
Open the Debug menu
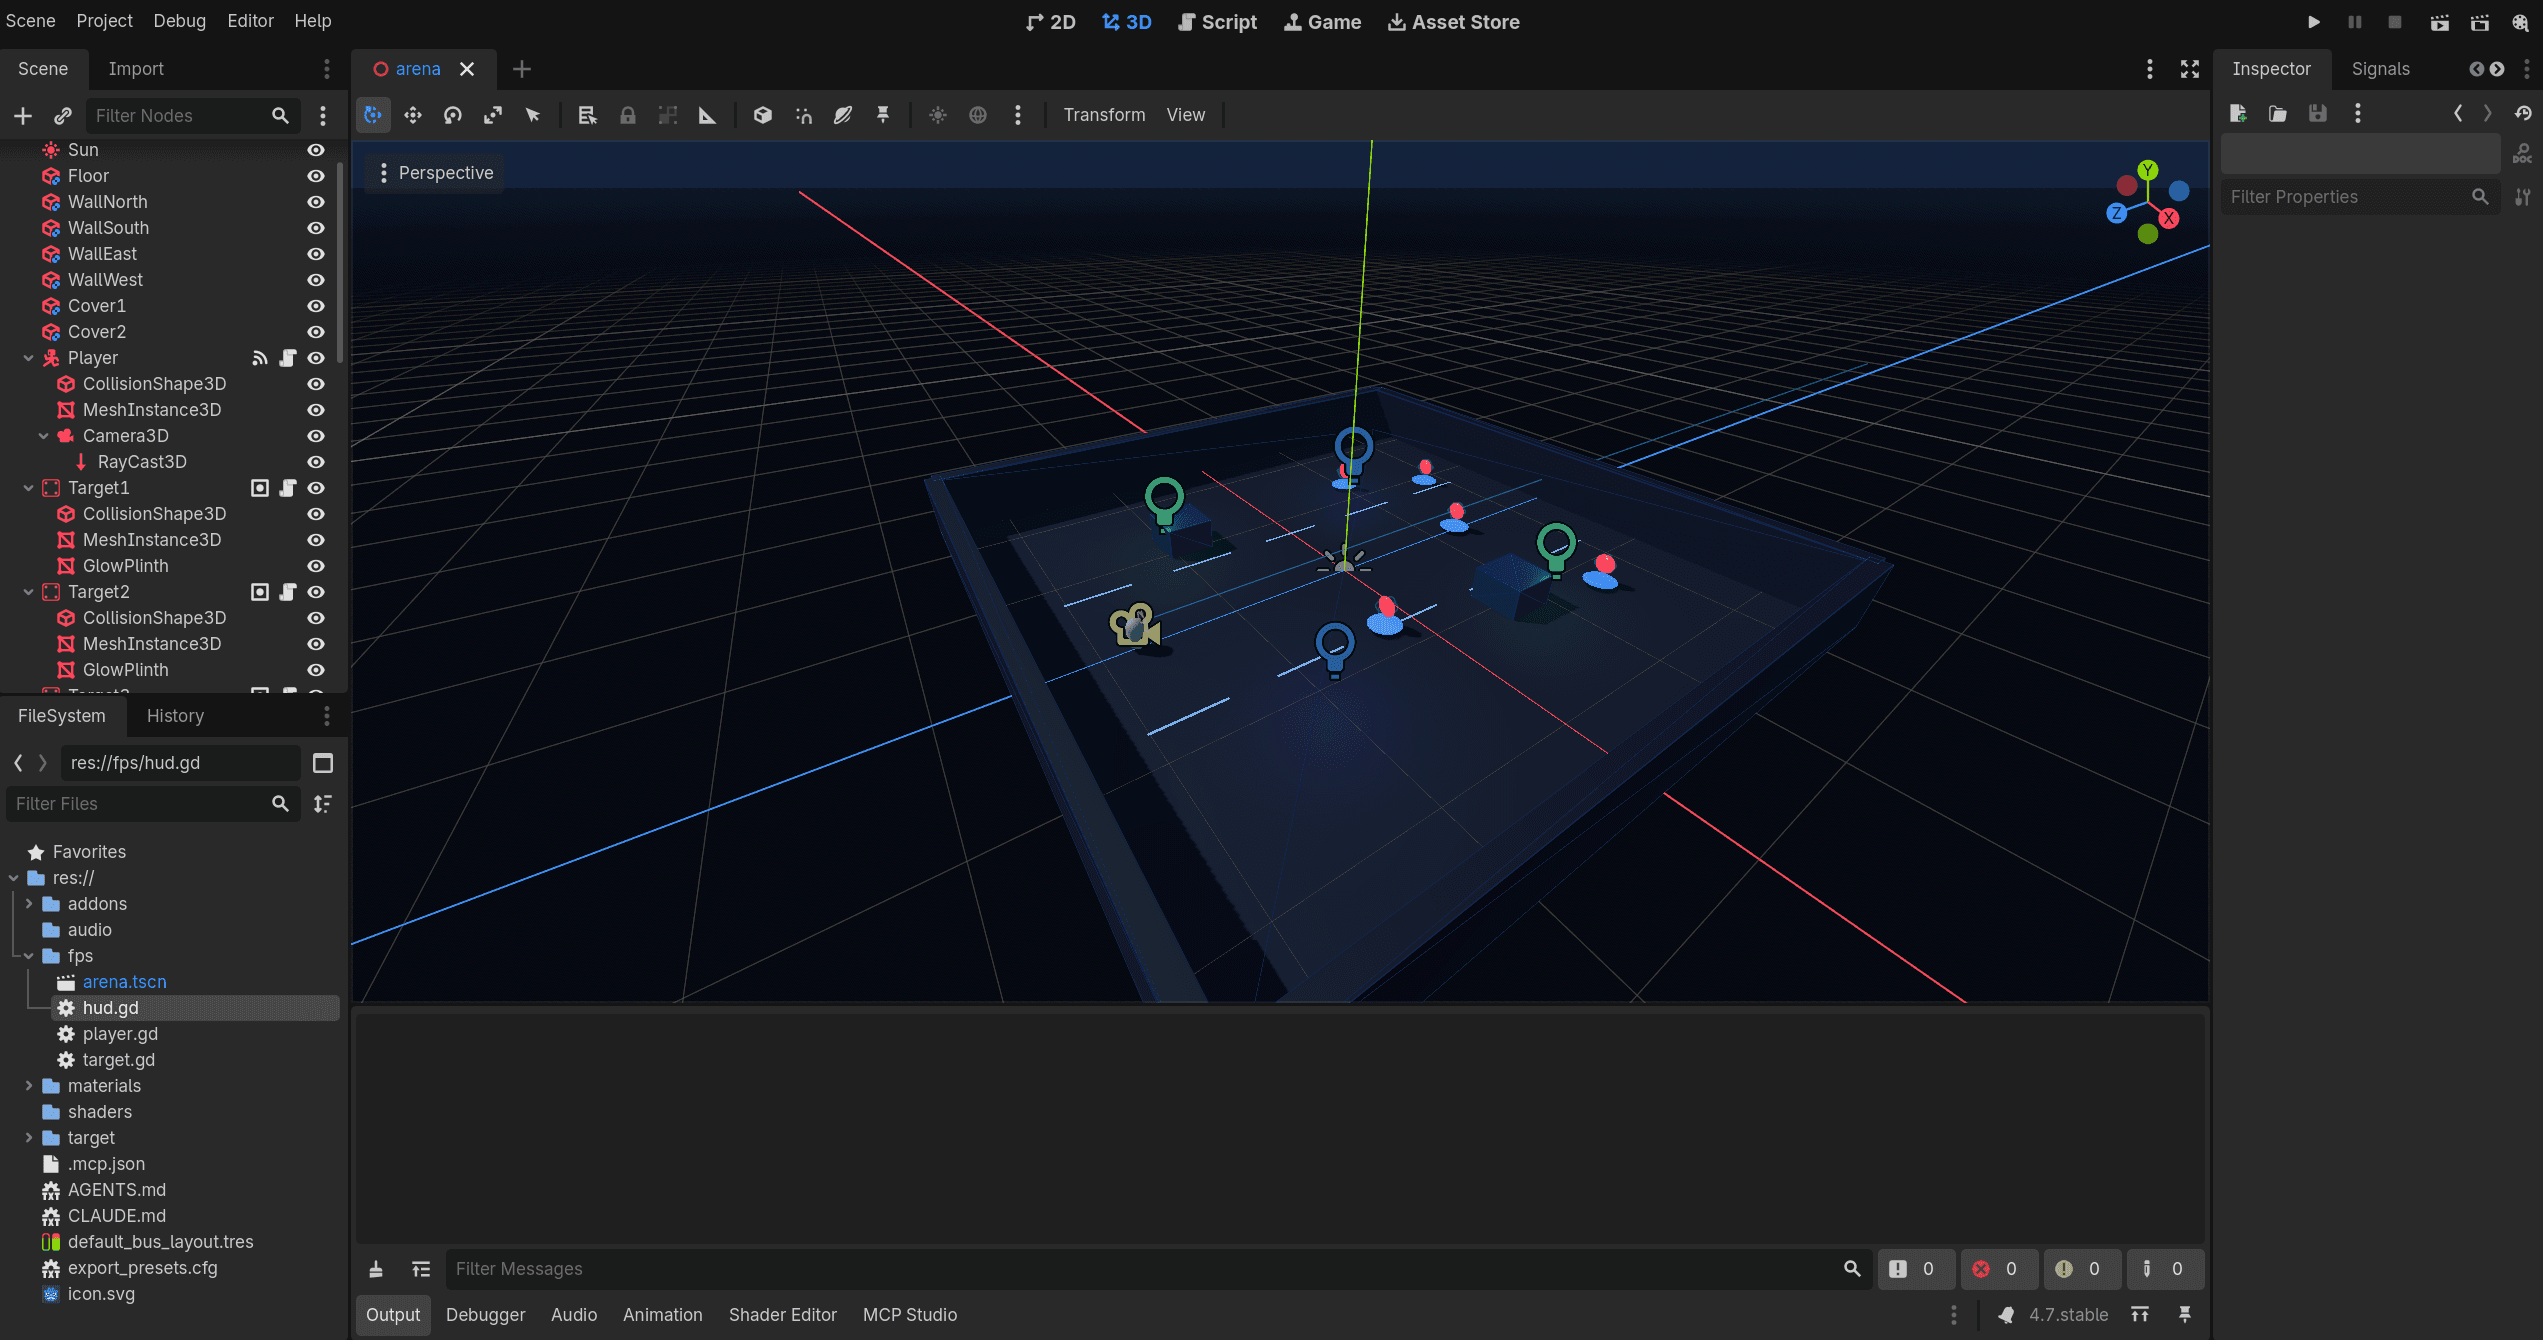tap(179, 21)
